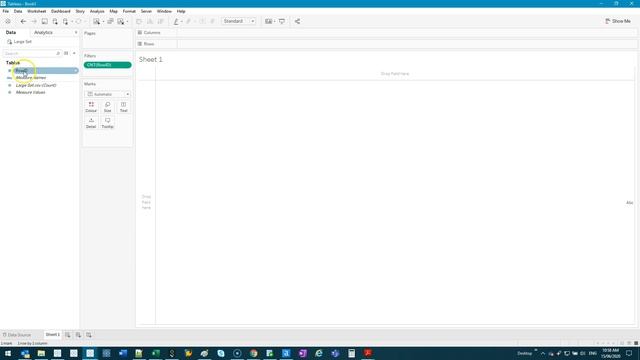Click the CNT(RowID) filter pill
The image size is (640, 360).
(x=107, y=65)
